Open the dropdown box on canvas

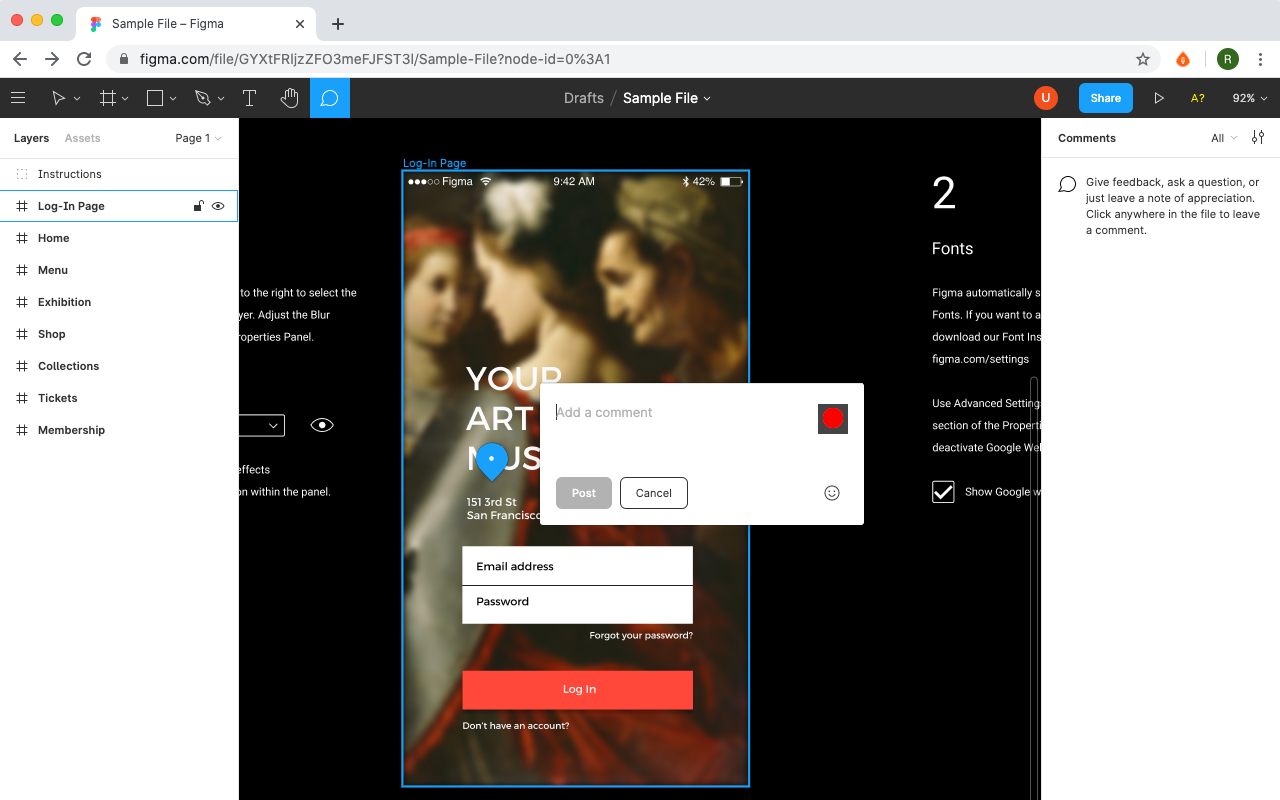tap(262, 425)
